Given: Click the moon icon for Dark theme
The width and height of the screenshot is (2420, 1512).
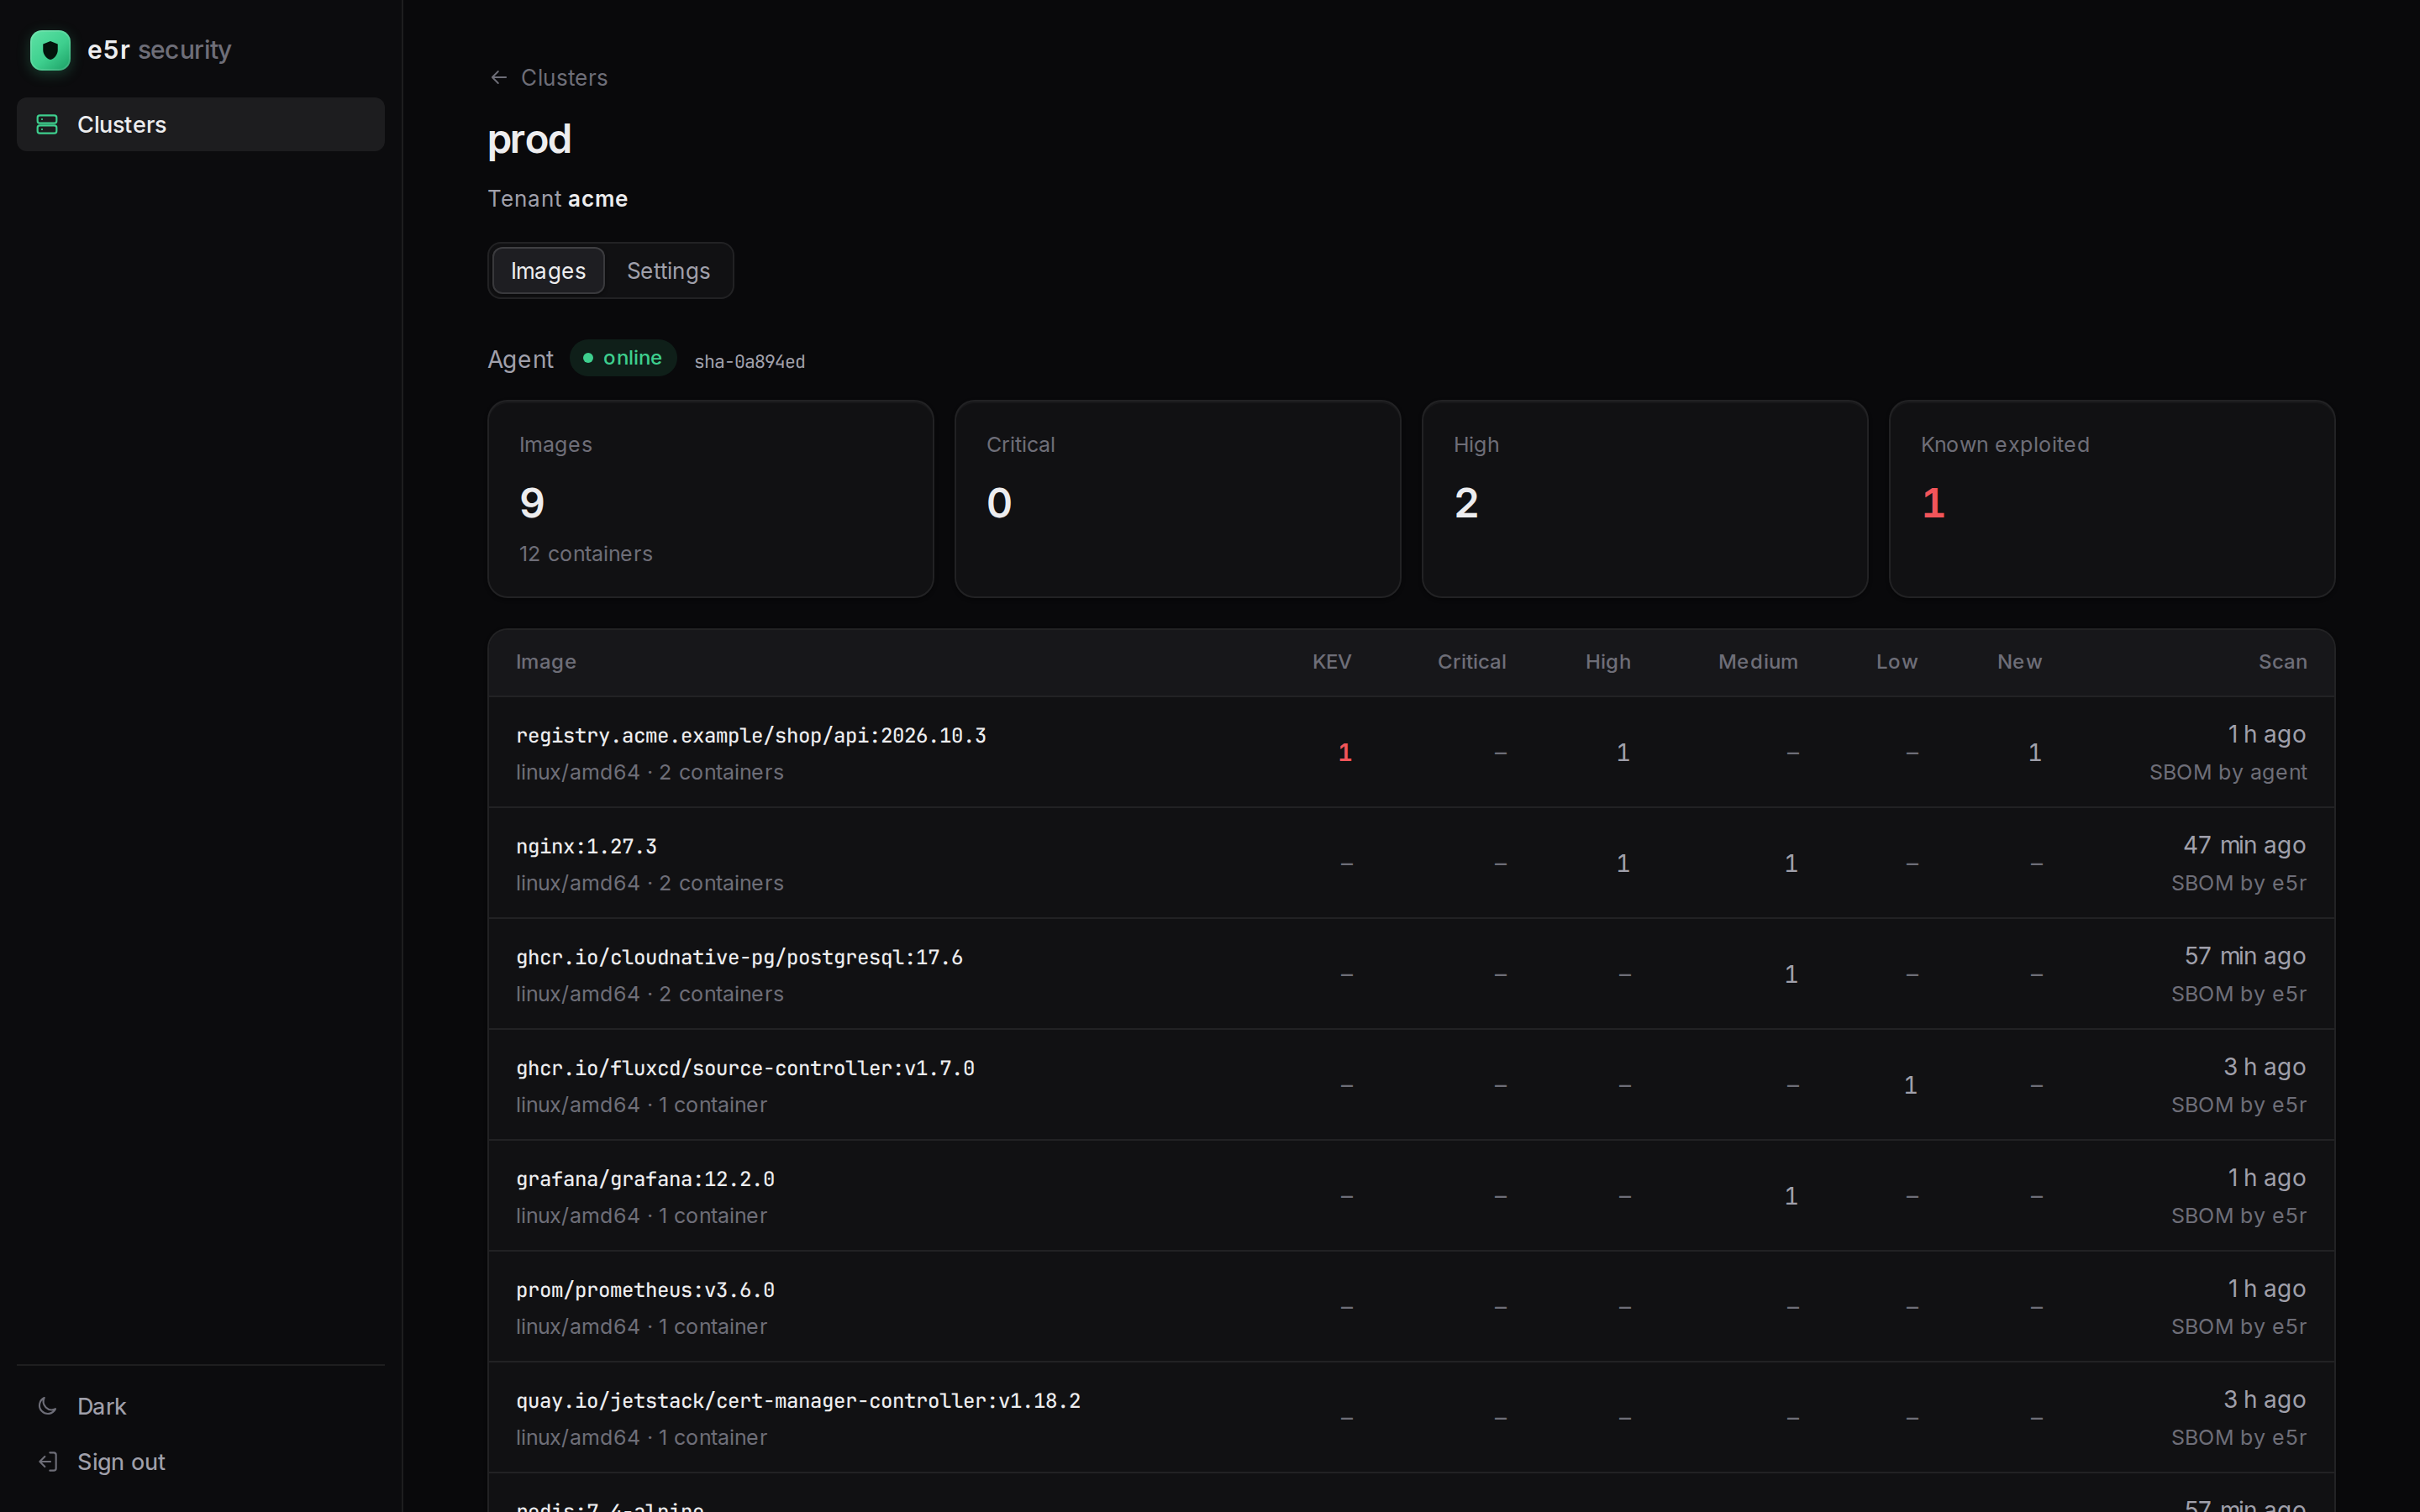Looking at the screenshot, I should coord(47,1406).
